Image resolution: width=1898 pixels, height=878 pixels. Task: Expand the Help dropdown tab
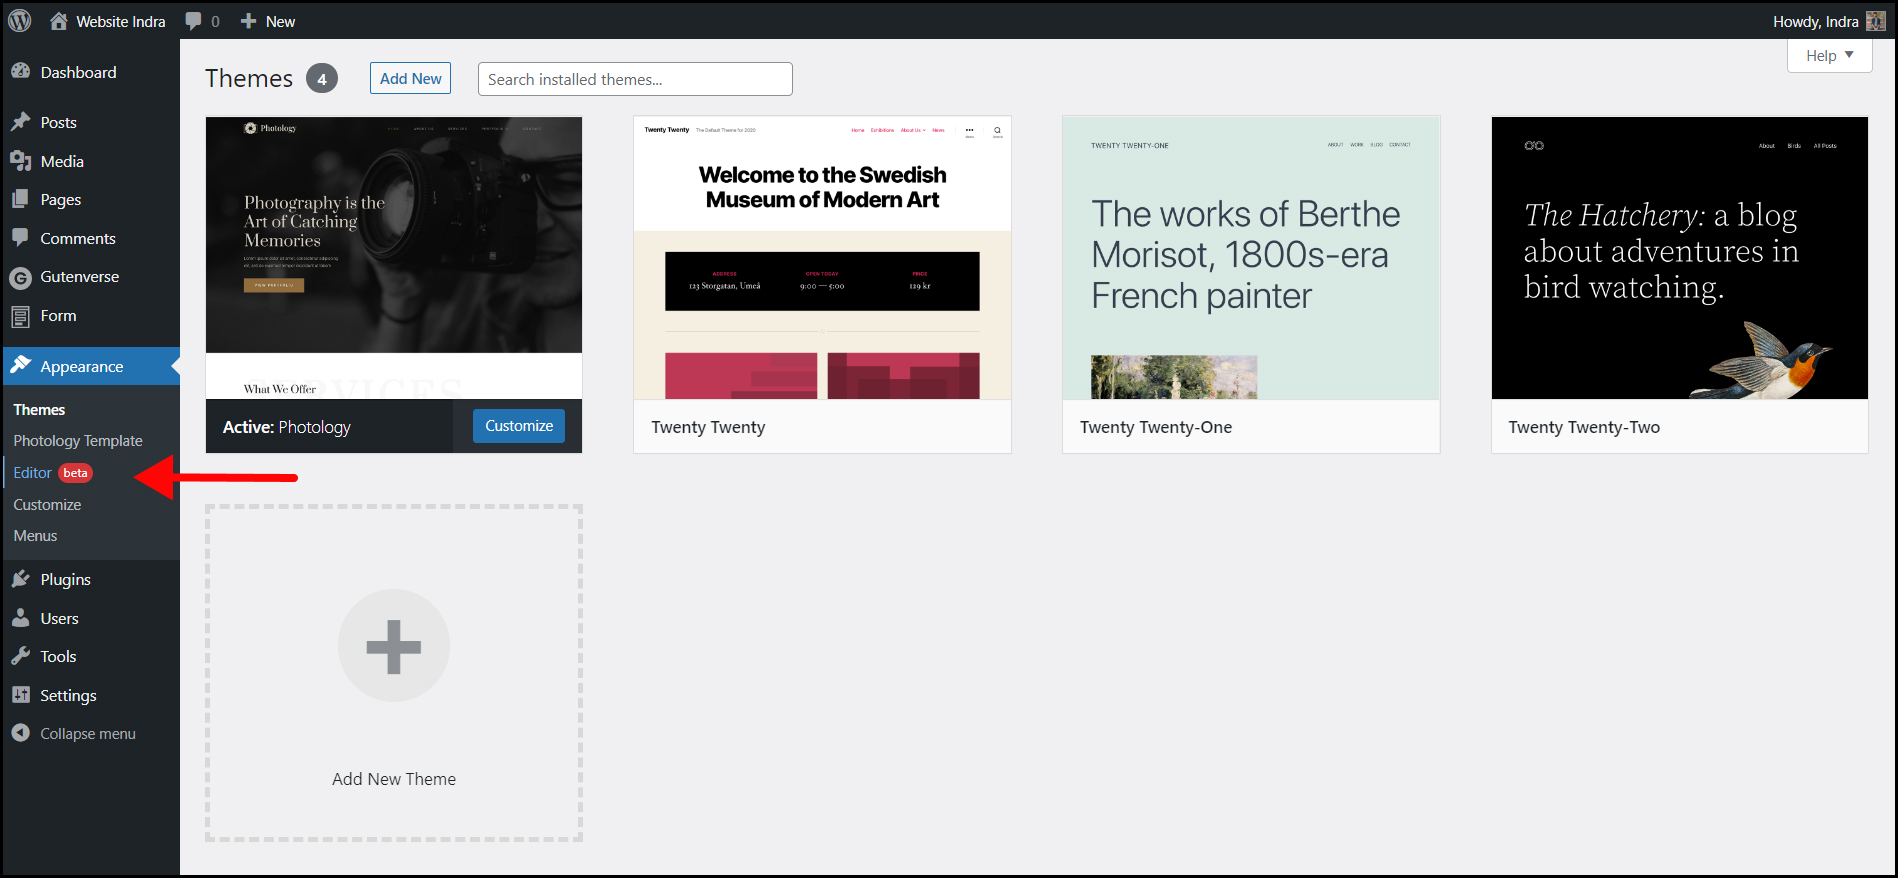pyautogui.click(x=1829, y=56)
